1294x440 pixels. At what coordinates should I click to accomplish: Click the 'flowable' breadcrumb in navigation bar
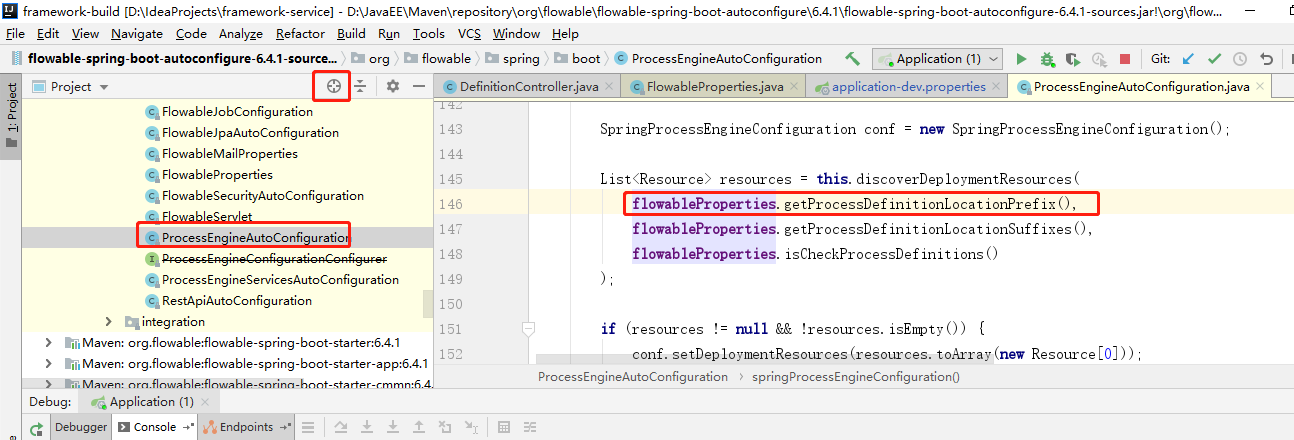pyautogui.click(x=437, y=59)
